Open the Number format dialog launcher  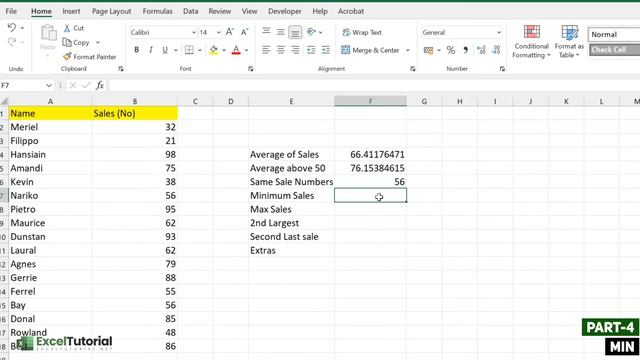502,69
